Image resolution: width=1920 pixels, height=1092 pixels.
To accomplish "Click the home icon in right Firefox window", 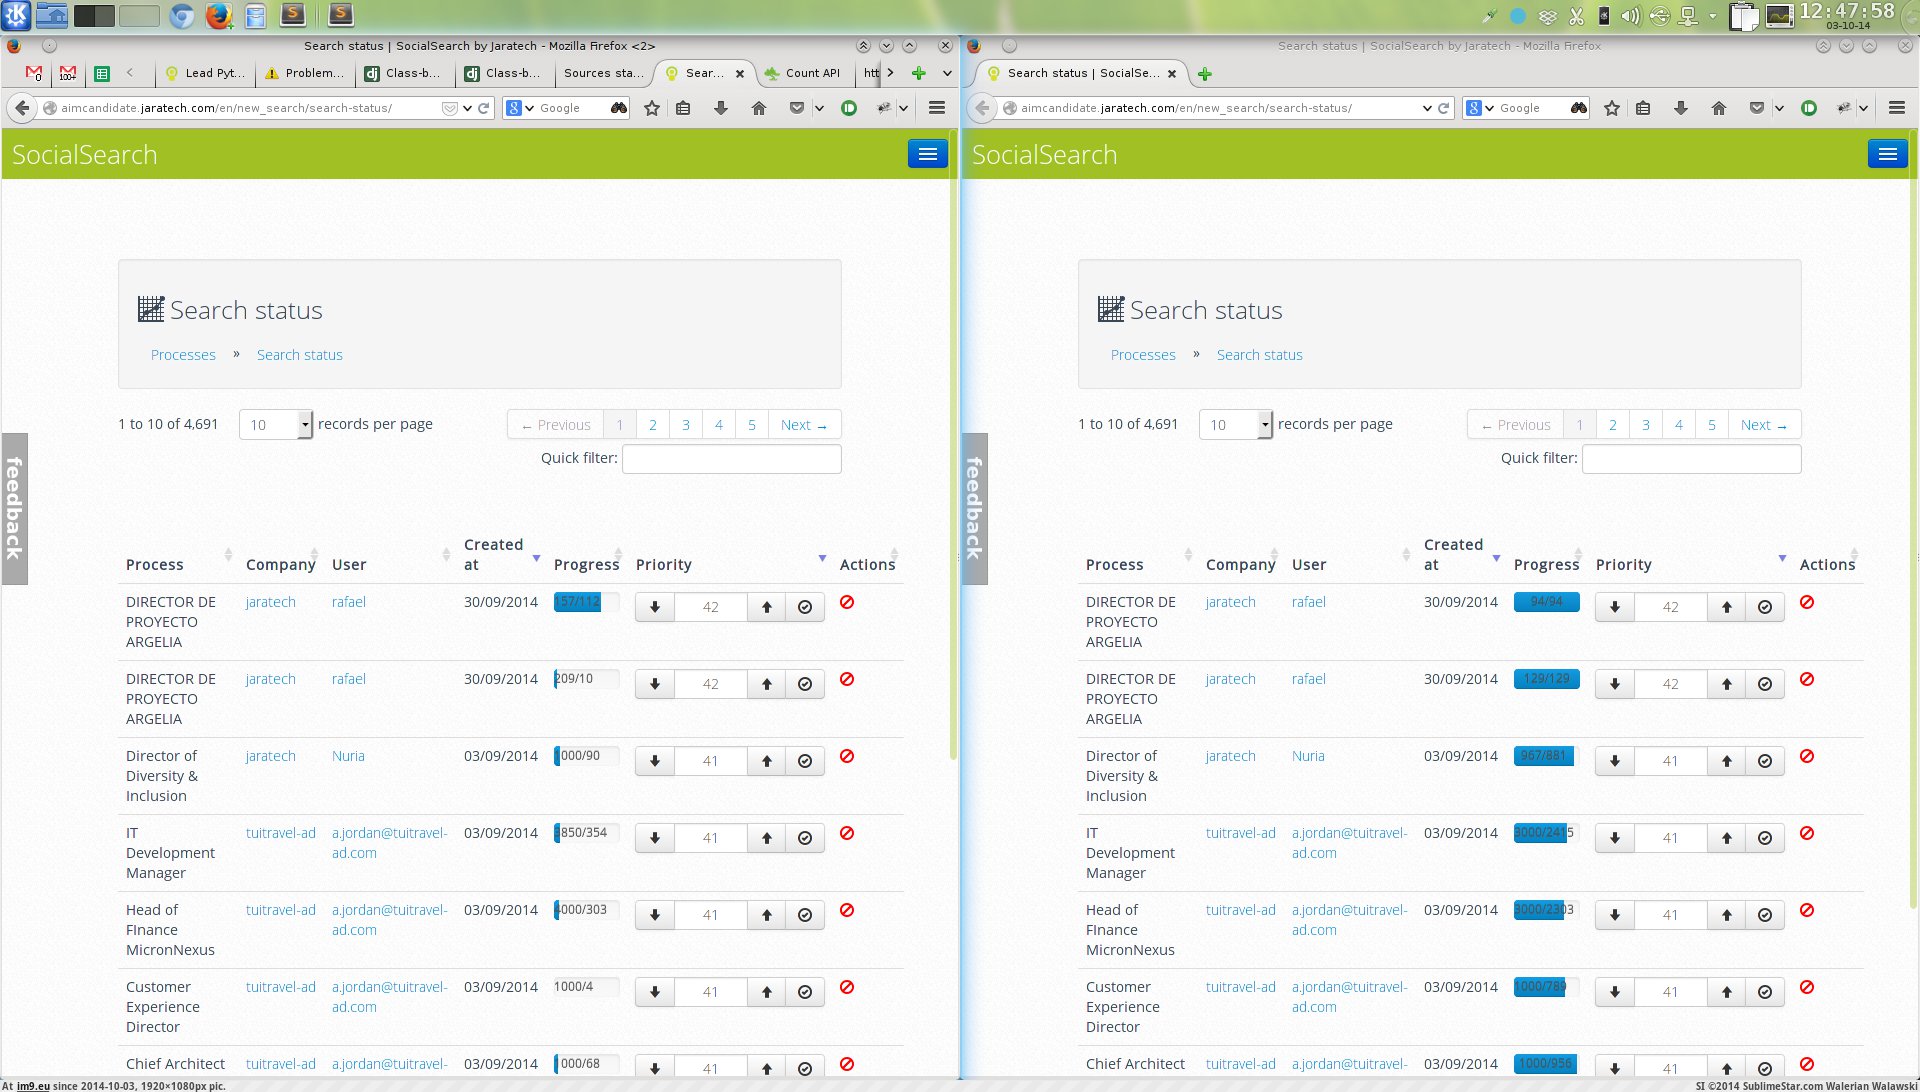I will click(1719, 108).
